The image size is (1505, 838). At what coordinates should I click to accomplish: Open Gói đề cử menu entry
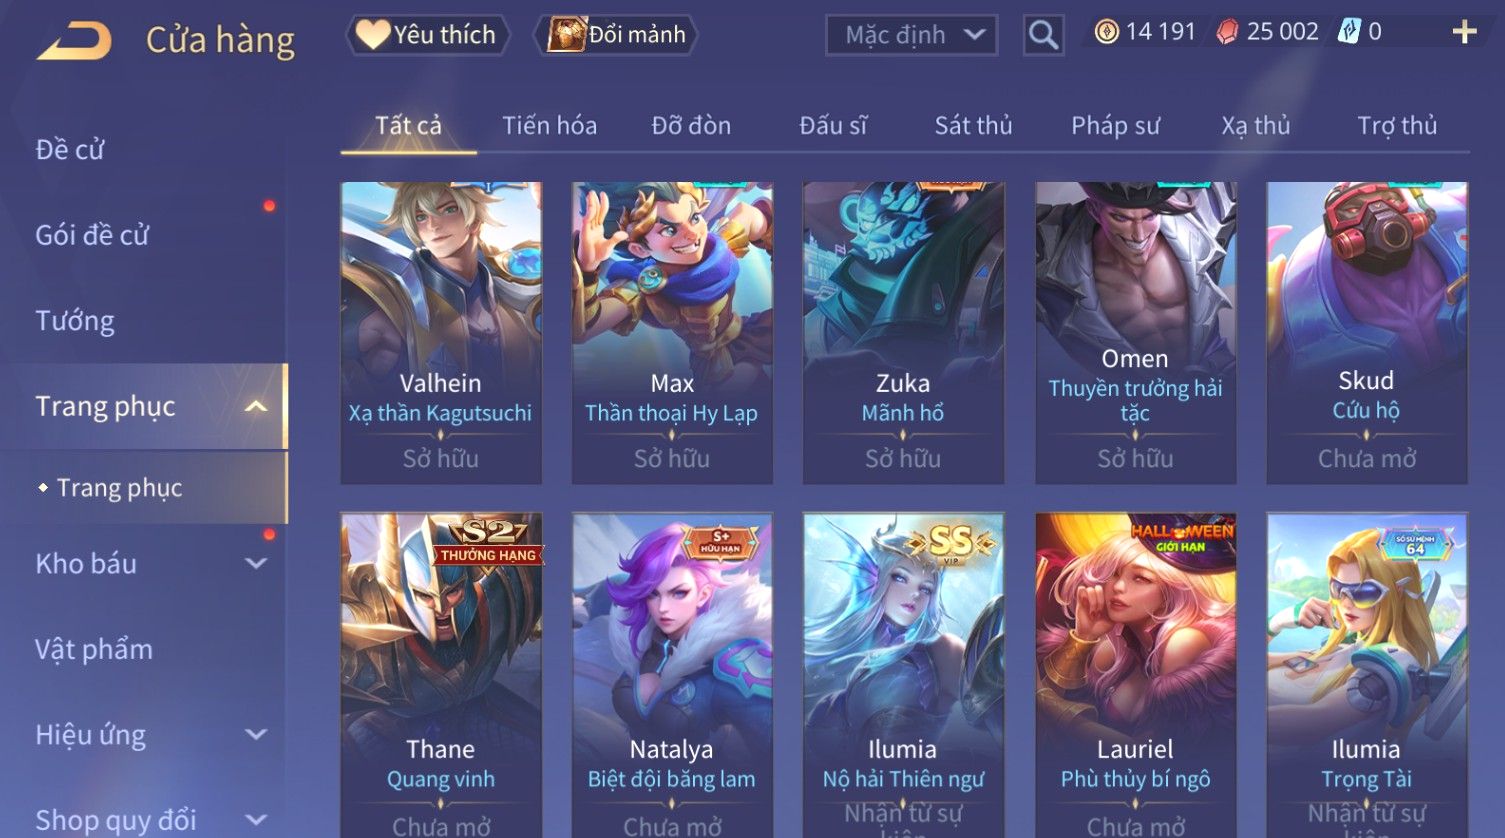pos(92,236)
